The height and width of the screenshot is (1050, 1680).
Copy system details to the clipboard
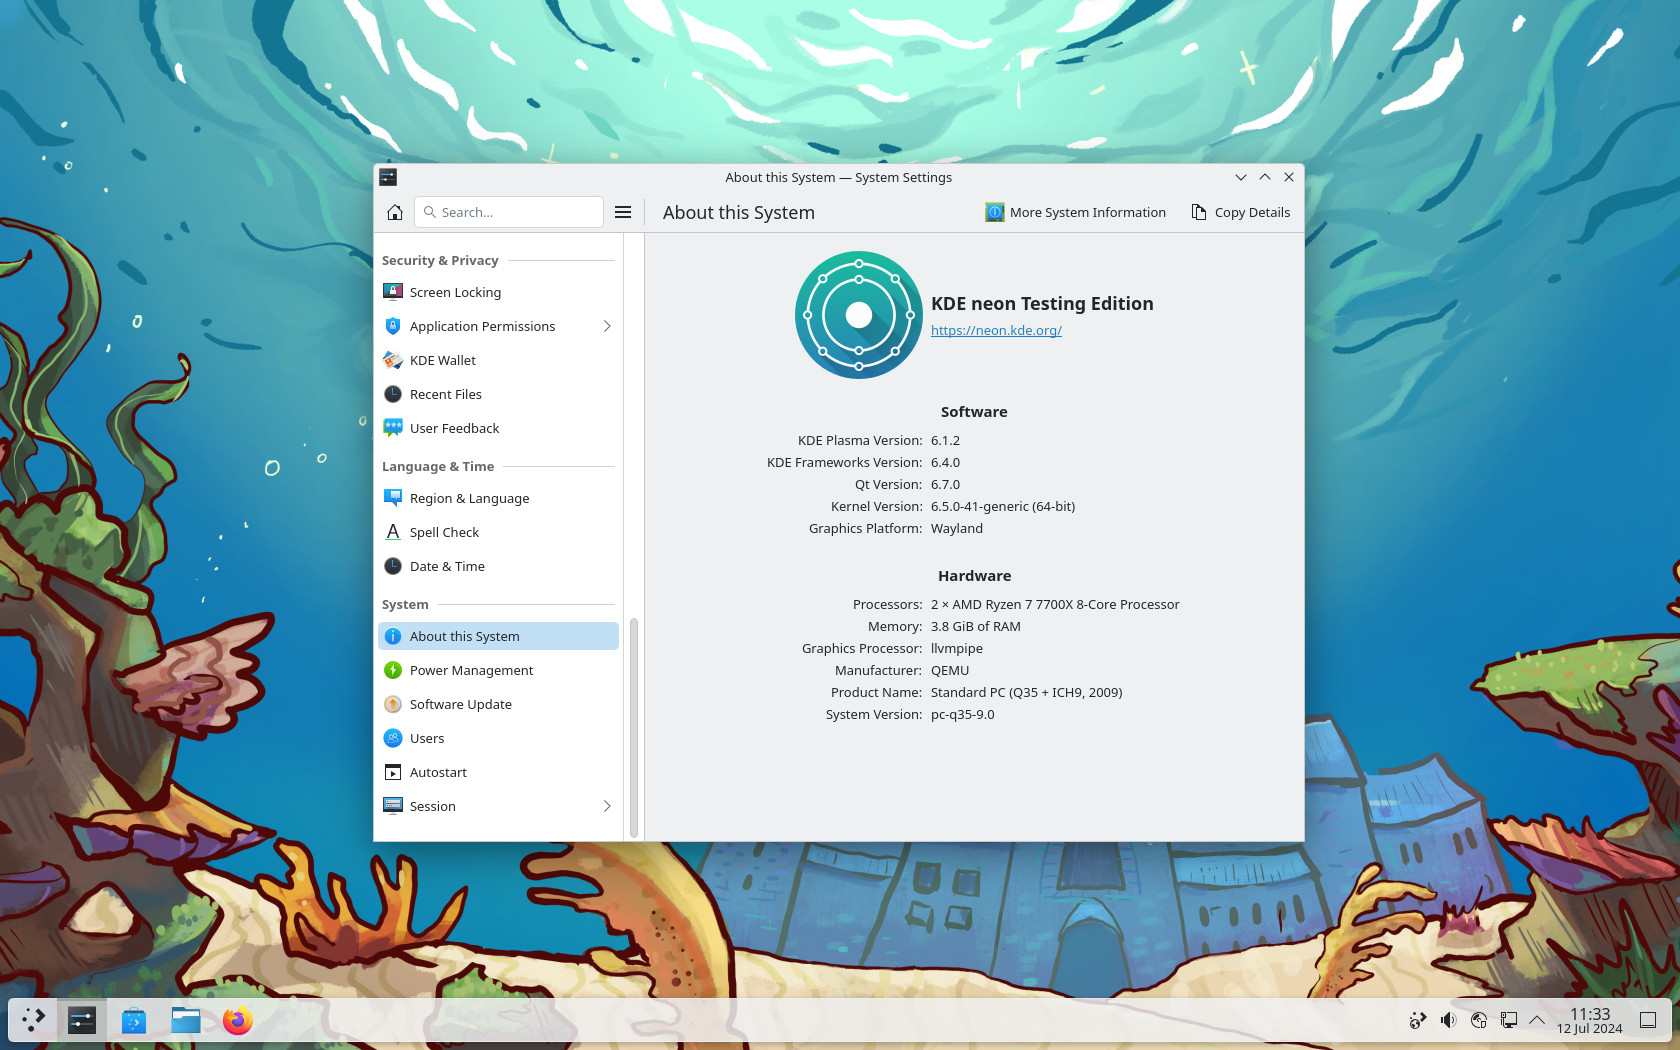click(1240, 212)
